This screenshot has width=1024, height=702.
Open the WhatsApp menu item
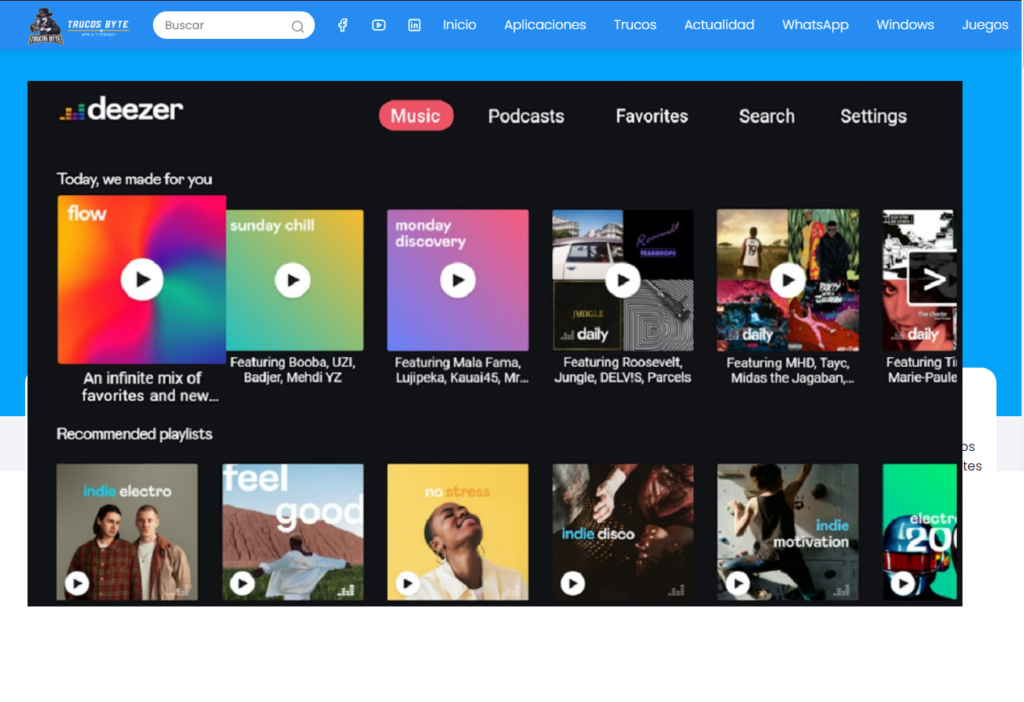(815, 25)
